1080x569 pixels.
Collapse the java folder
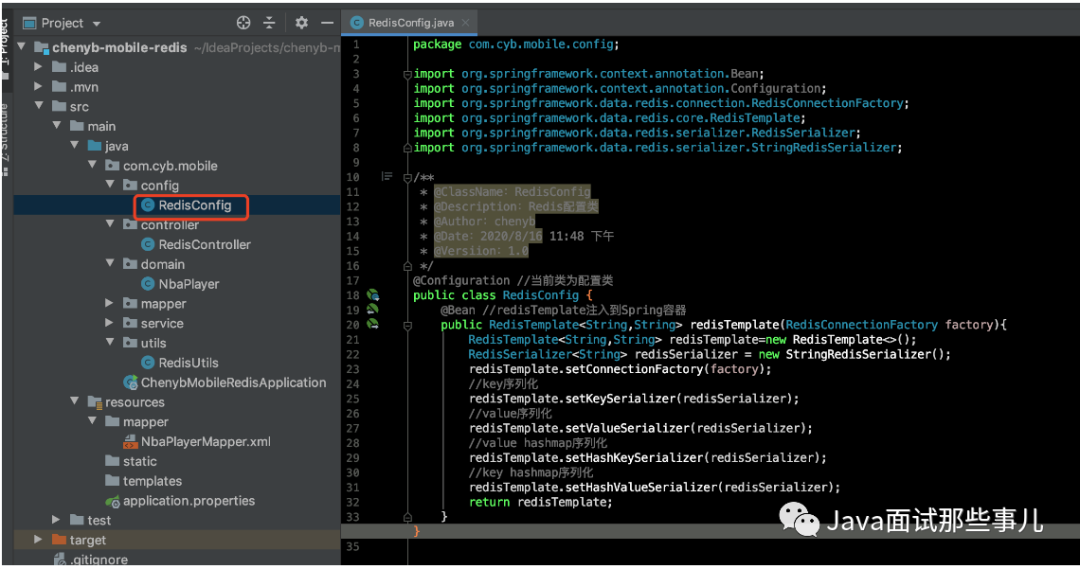tap(75, 145)
